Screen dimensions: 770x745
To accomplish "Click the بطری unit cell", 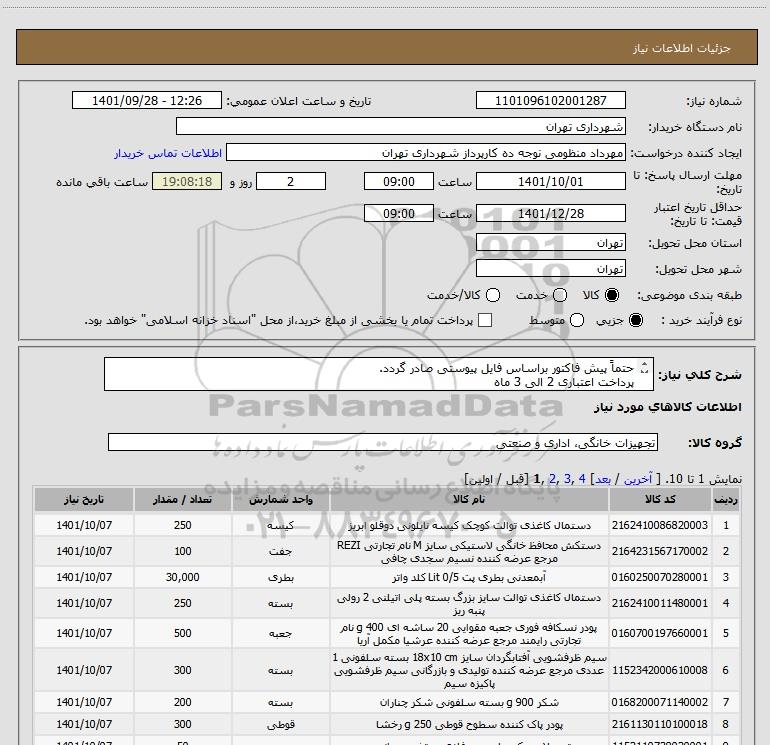I will pos(280,577).
